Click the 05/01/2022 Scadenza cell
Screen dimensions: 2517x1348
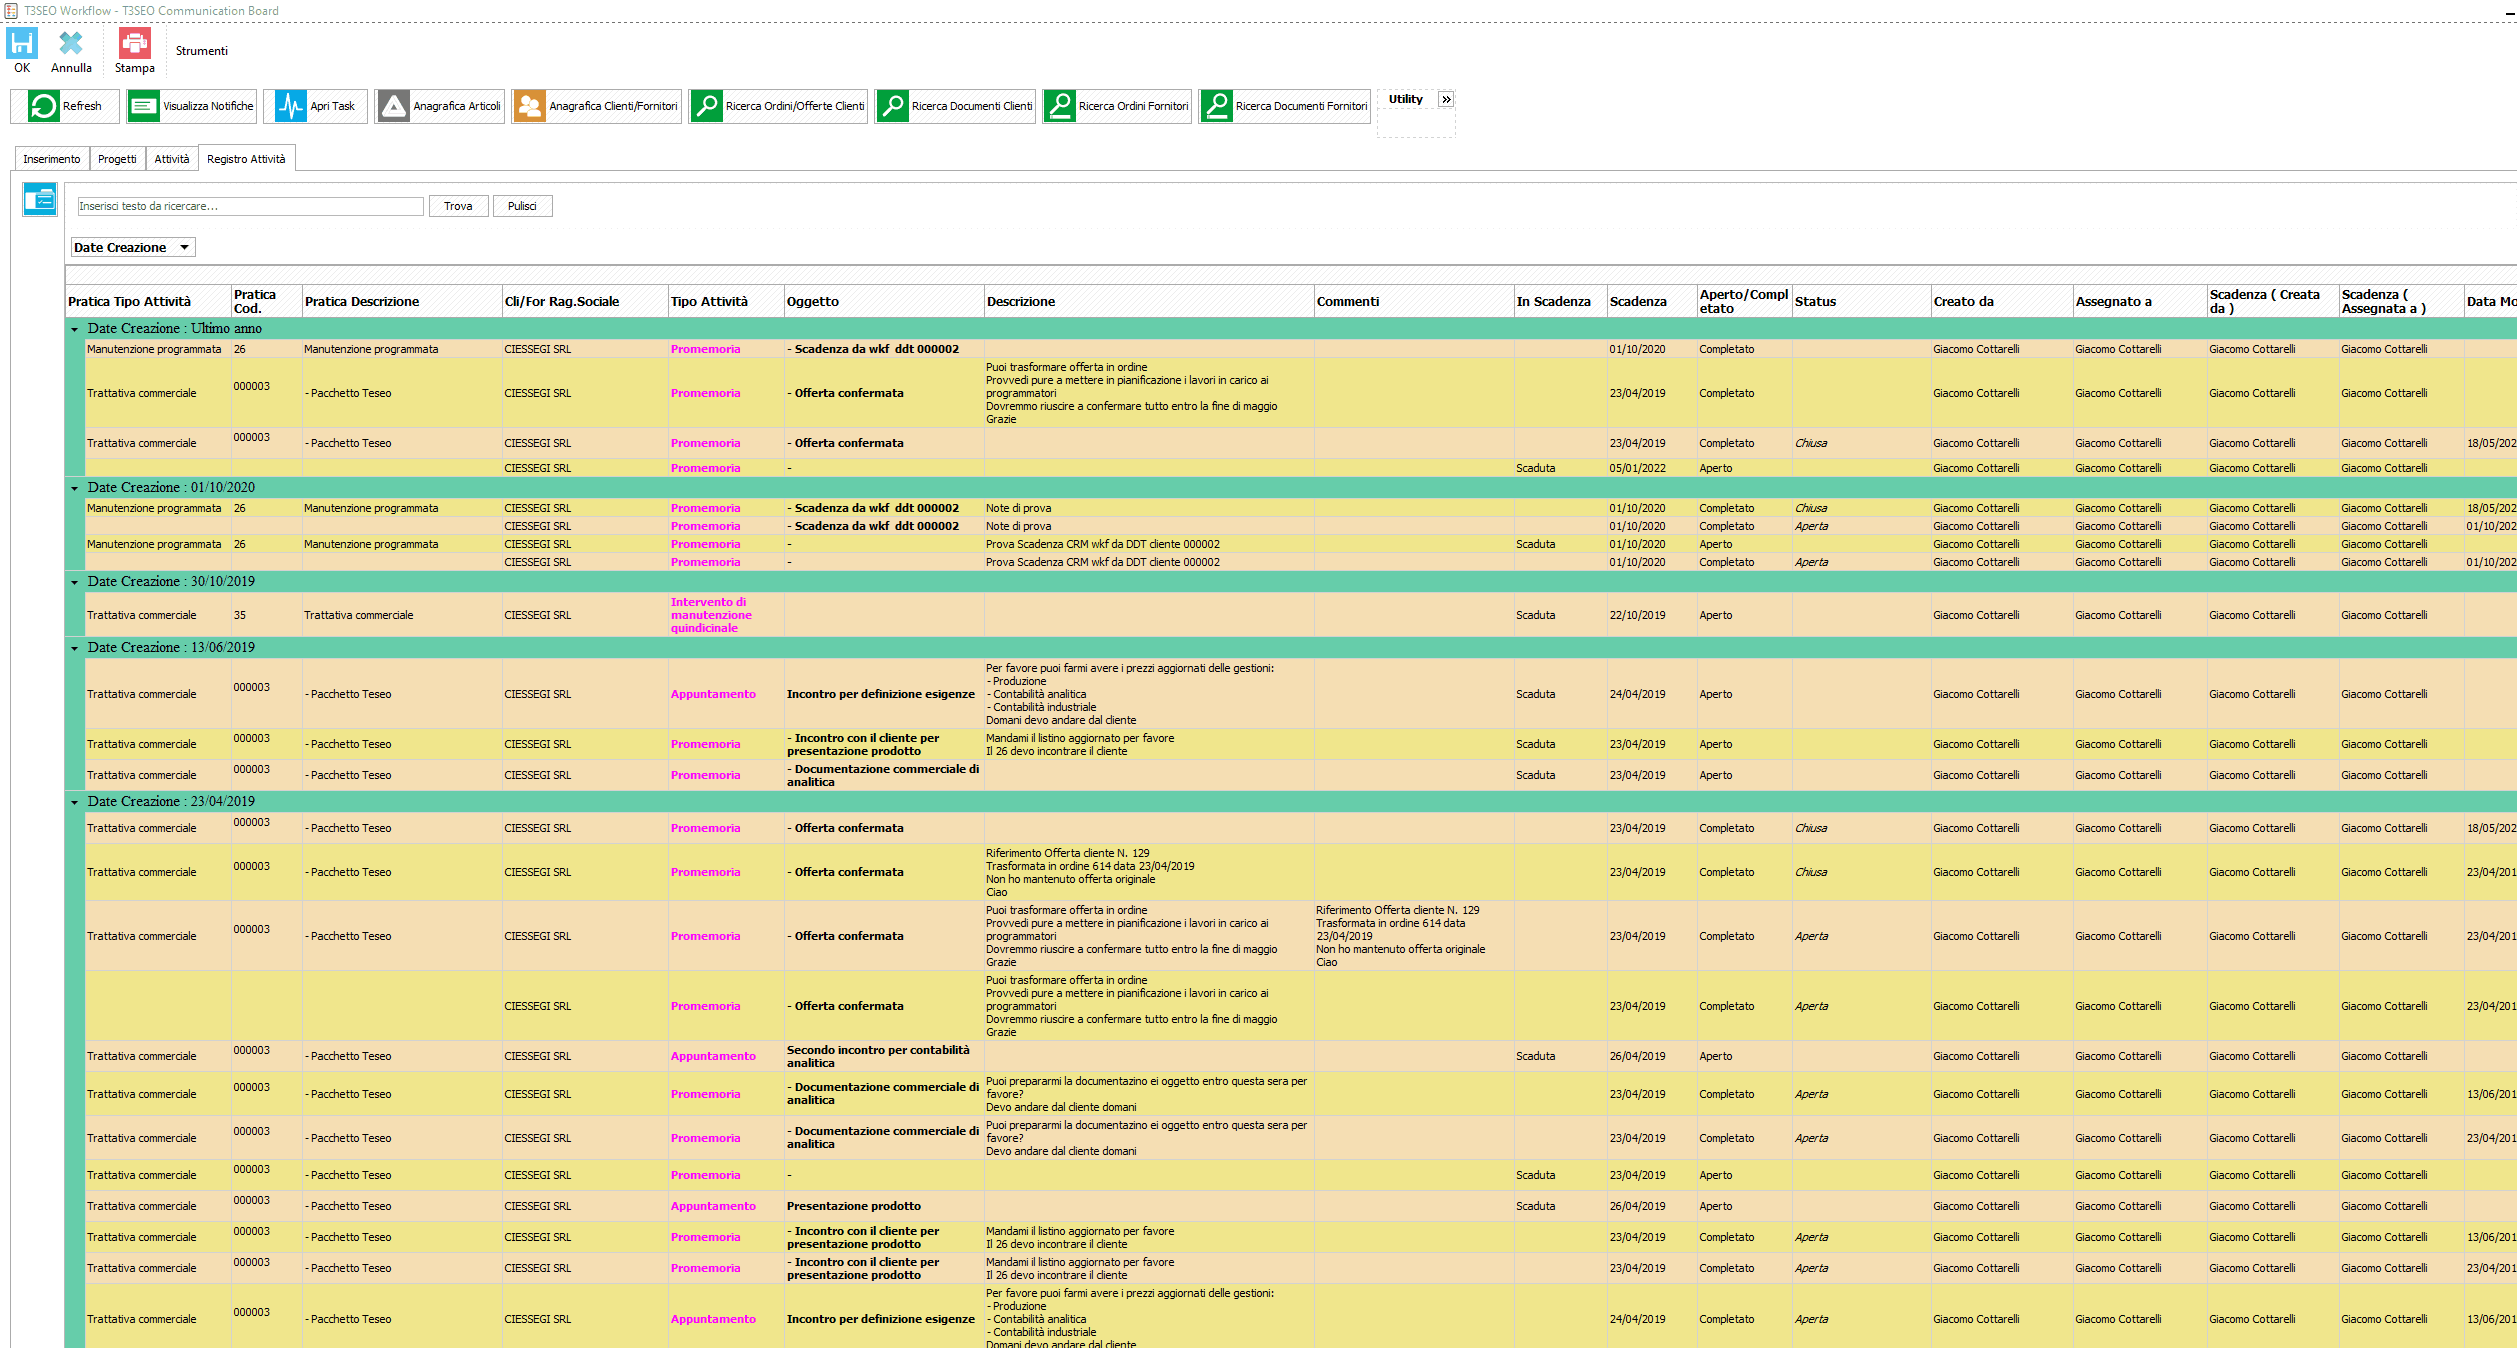click(1651, 468)
